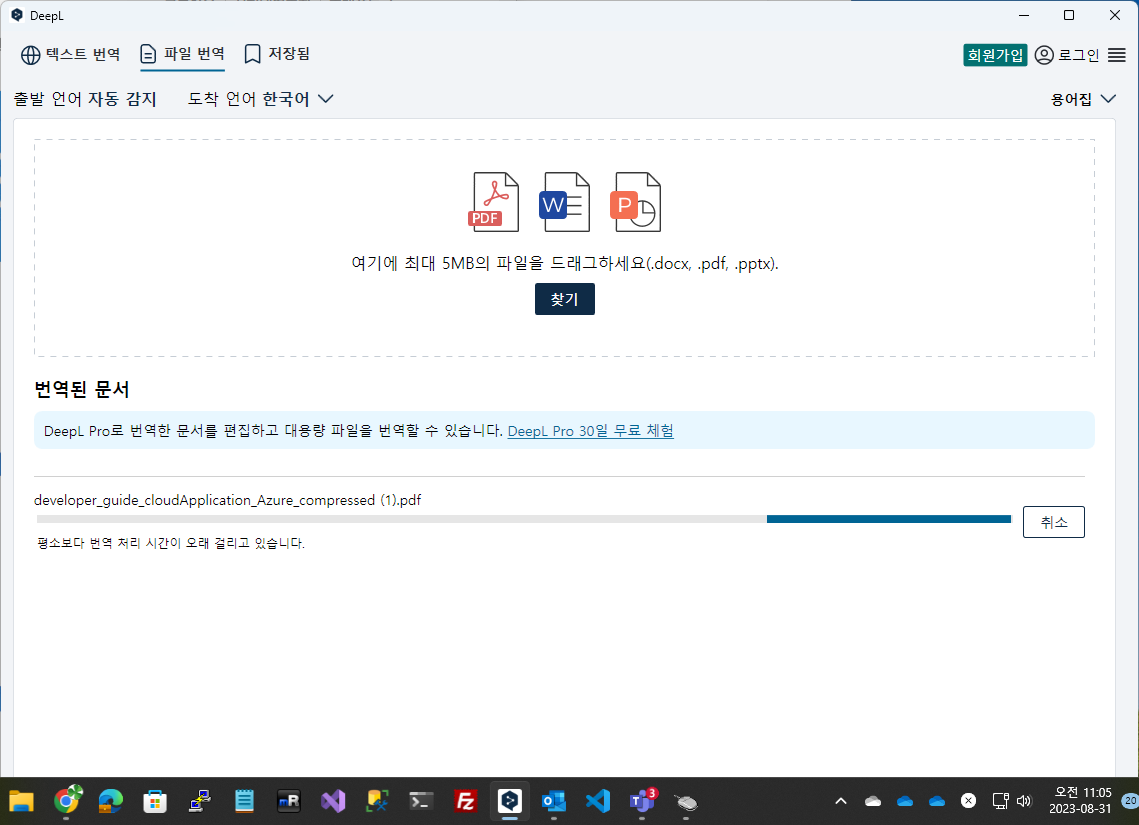Expand the 용어집 glossary dropdown
The image size is (1139, 825).
coord(1083,99)
